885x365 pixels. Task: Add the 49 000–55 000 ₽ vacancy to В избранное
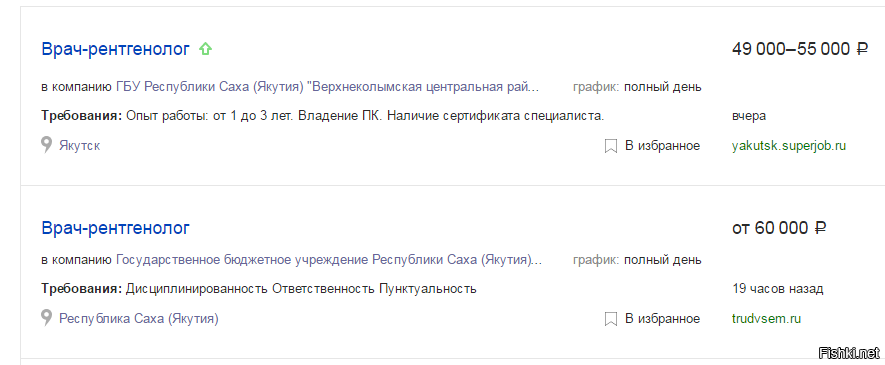pyautogui.click(x=663, y=146)
